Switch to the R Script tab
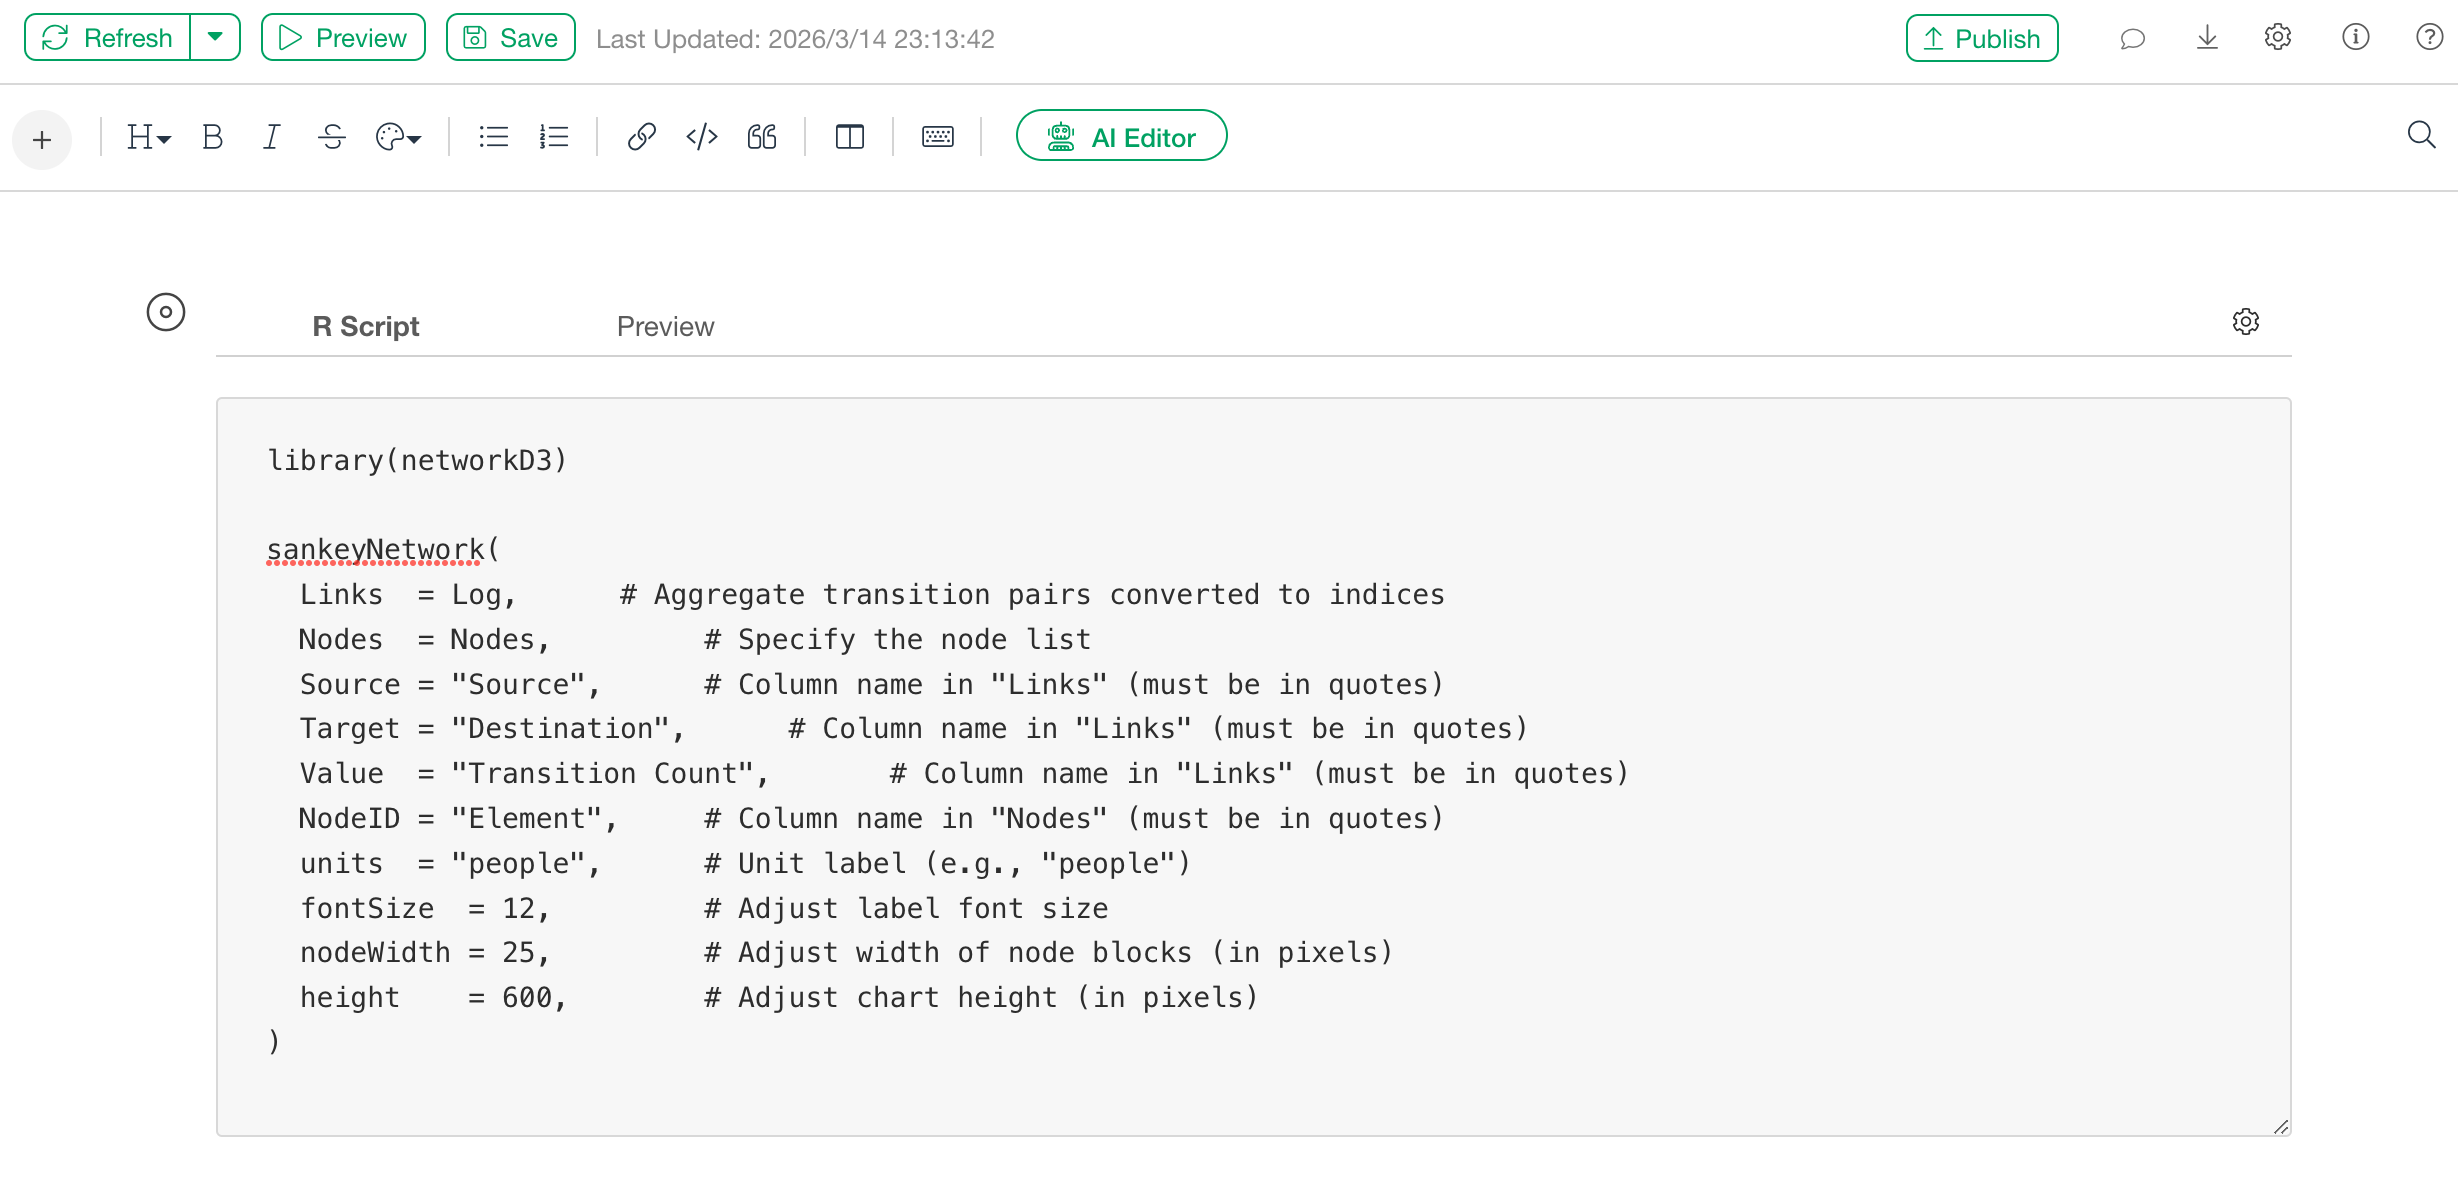Screen dimensions: 2458x1192 click(366, 326)
